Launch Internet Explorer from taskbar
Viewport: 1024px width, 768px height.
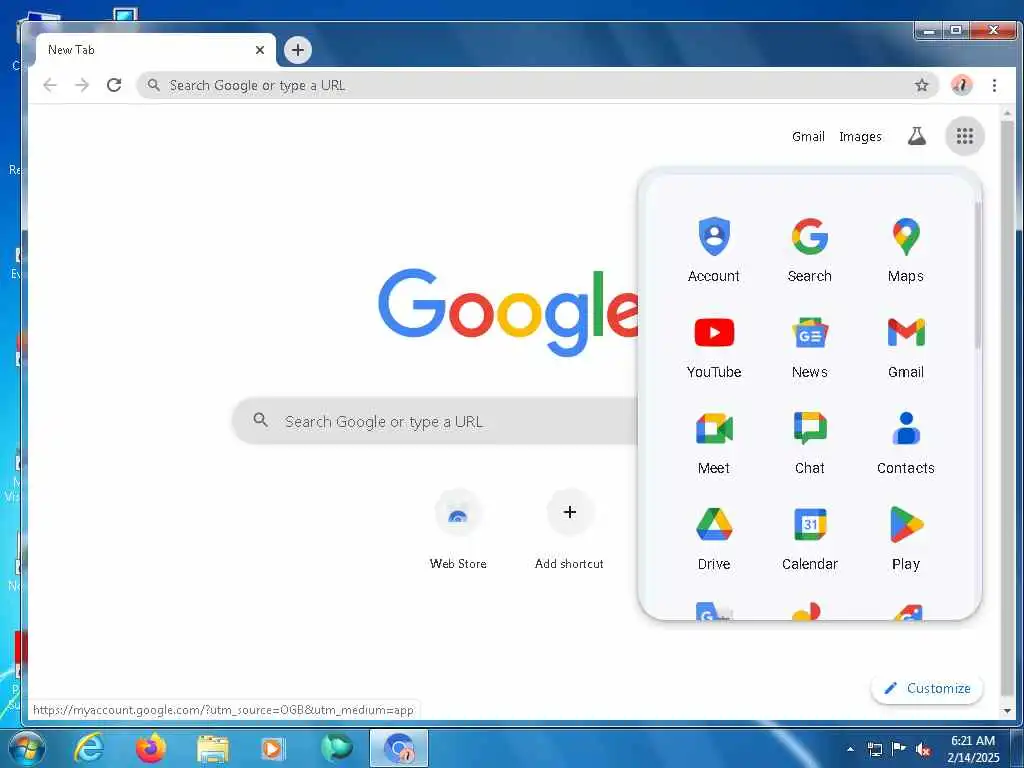[89, 748]
